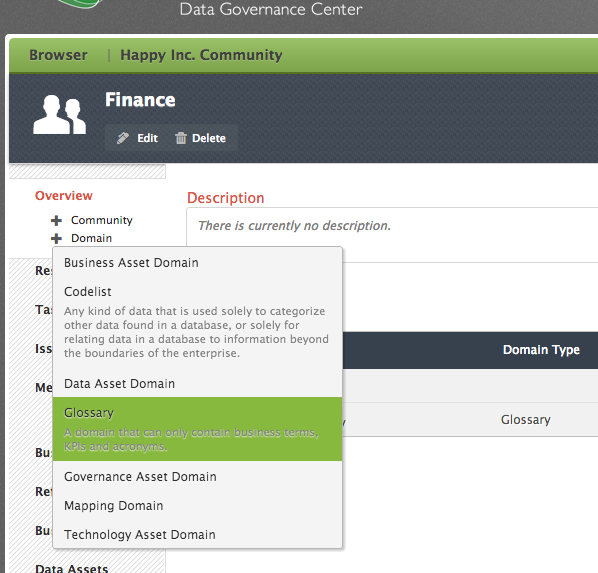The width and height of the screenshot is (598, 573).
Task: Click the pencil icon next to Edit
Action: click(x=123, y=138)
